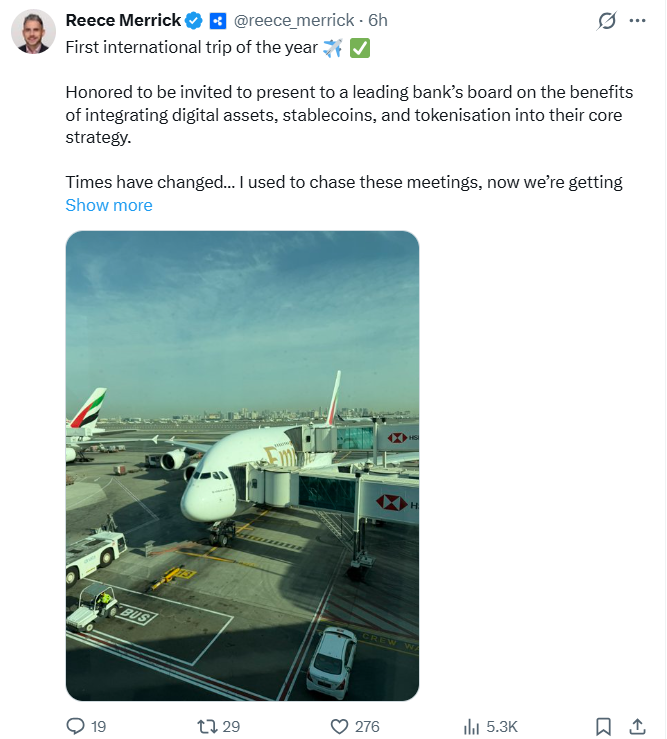Viewport: 667px width, 739px height.
Task: Expand the post with Show more
Action: click(109, 205)
